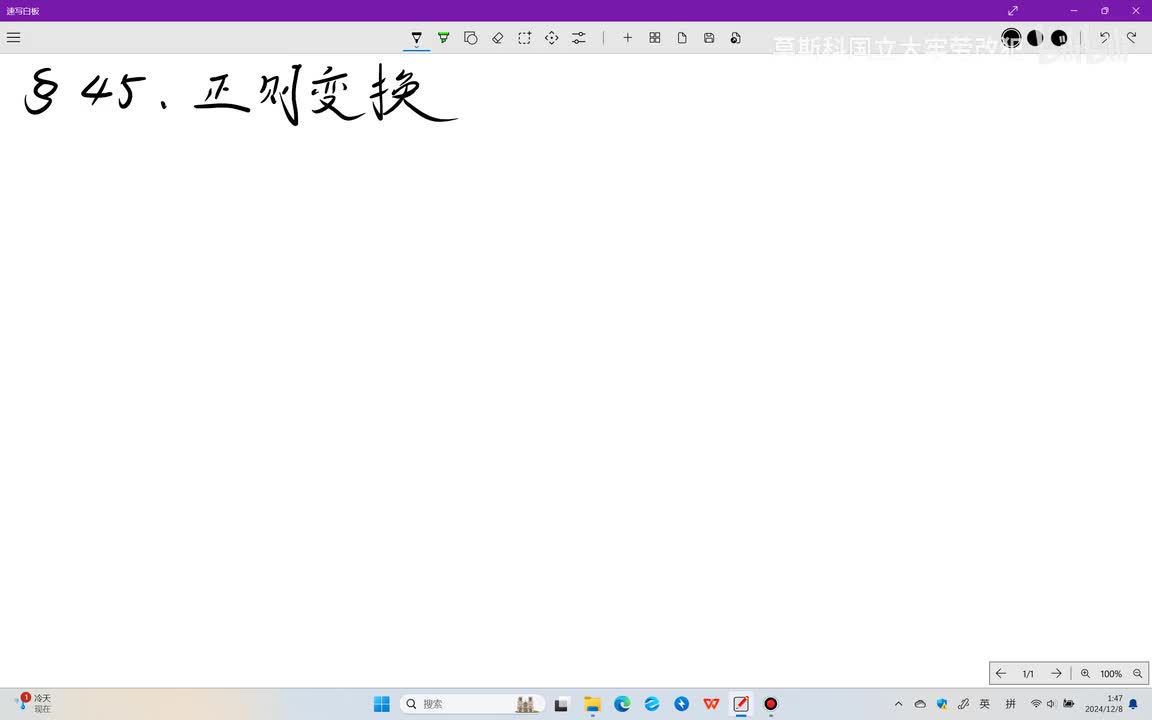Enter fullscreen with diagonal arrows icon
The image size is (1152, 720).
click(1012, 10)
